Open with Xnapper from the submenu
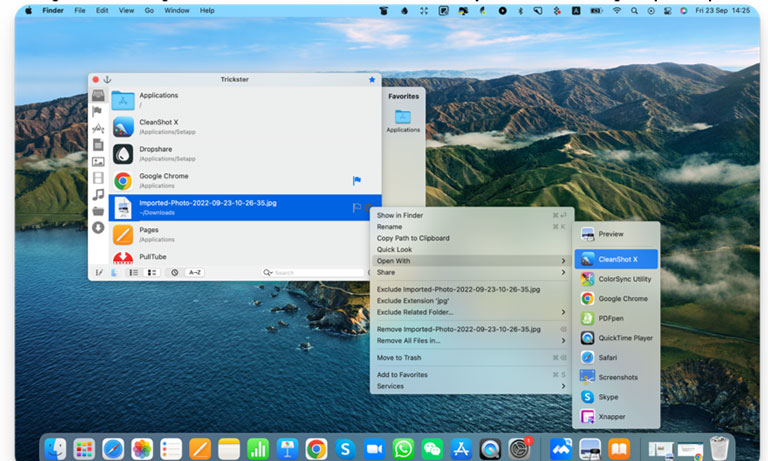This screenshot has width=768, height=461. click(x=616, y=416)
